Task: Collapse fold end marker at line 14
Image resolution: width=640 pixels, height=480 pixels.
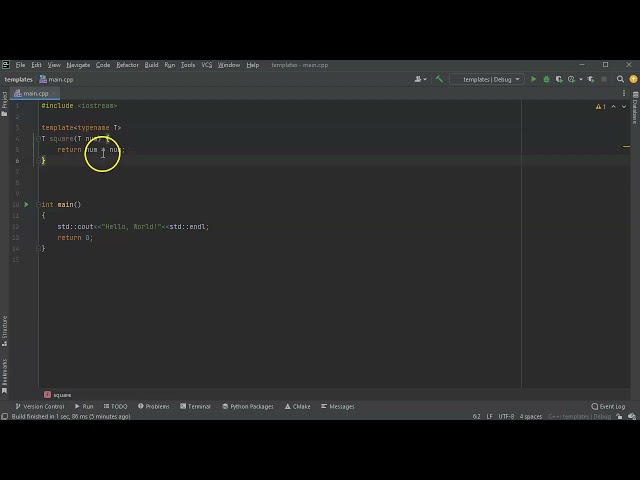Action: click(38, 248)
